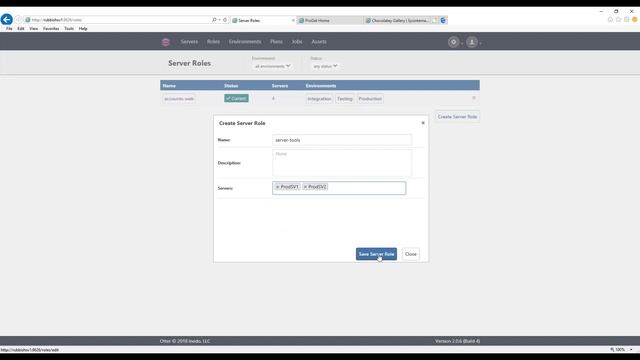This screenshot has width=640, height=360.
Task: Click the Server Roles page heading
Action: pyautogui.click(x=189, y=63)
